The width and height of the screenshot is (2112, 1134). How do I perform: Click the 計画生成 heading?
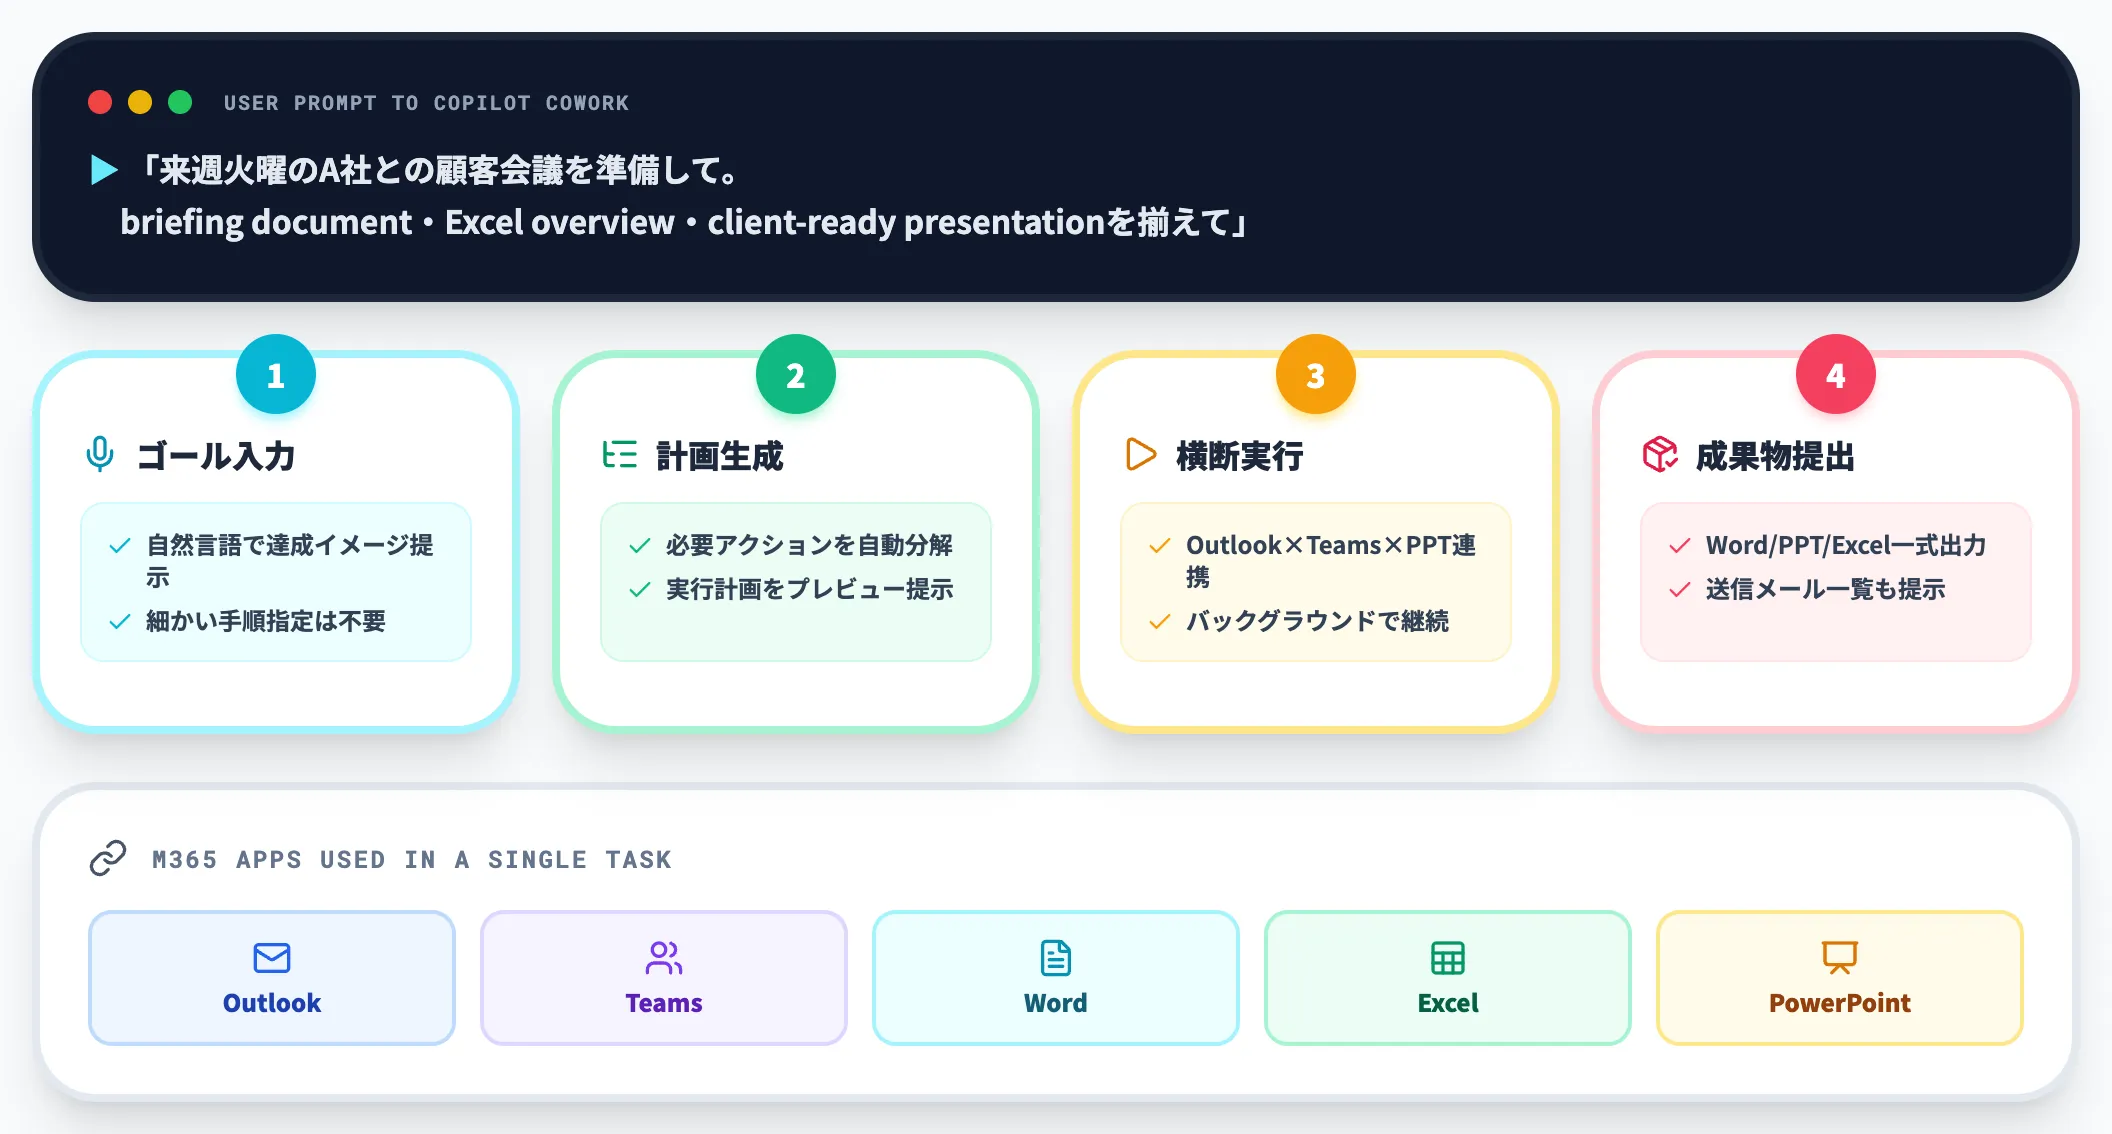click(720, 456)
